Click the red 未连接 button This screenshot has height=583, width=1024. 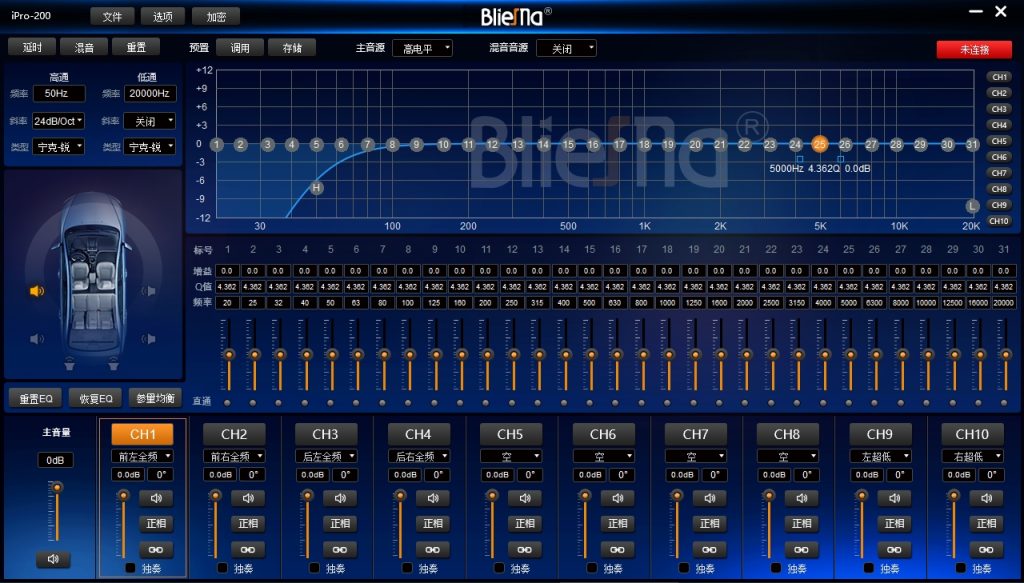974,50
